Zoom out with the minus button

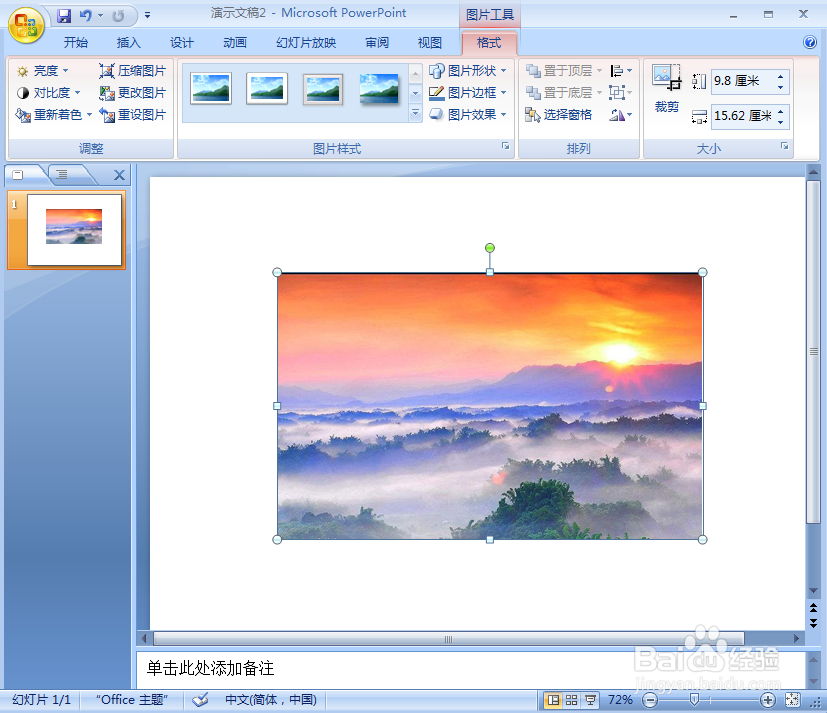(x=650, y=700)
